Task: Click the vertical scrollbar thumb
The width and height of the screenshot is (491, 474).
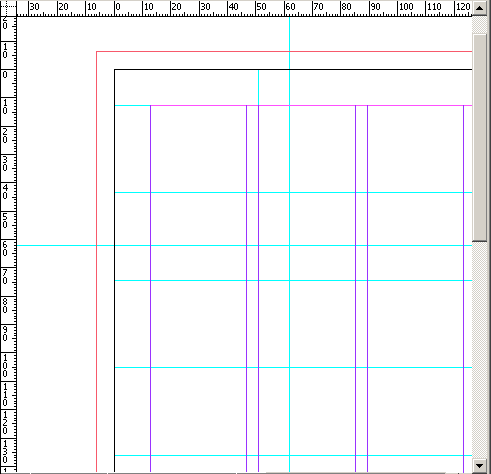Action: (x=480, y=137)
